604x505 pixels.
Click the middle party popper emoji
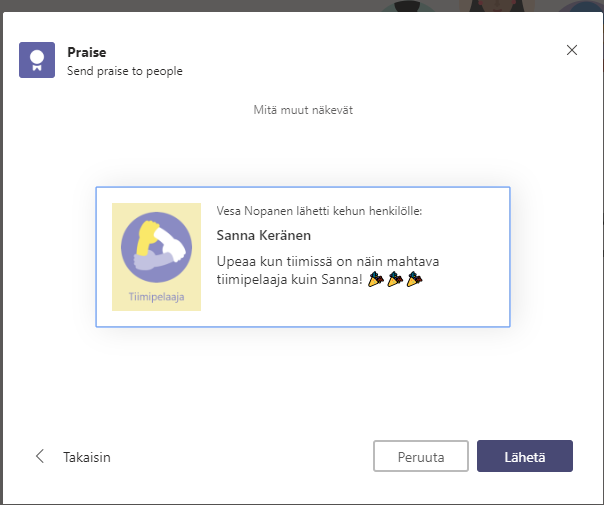coord(395,279)
